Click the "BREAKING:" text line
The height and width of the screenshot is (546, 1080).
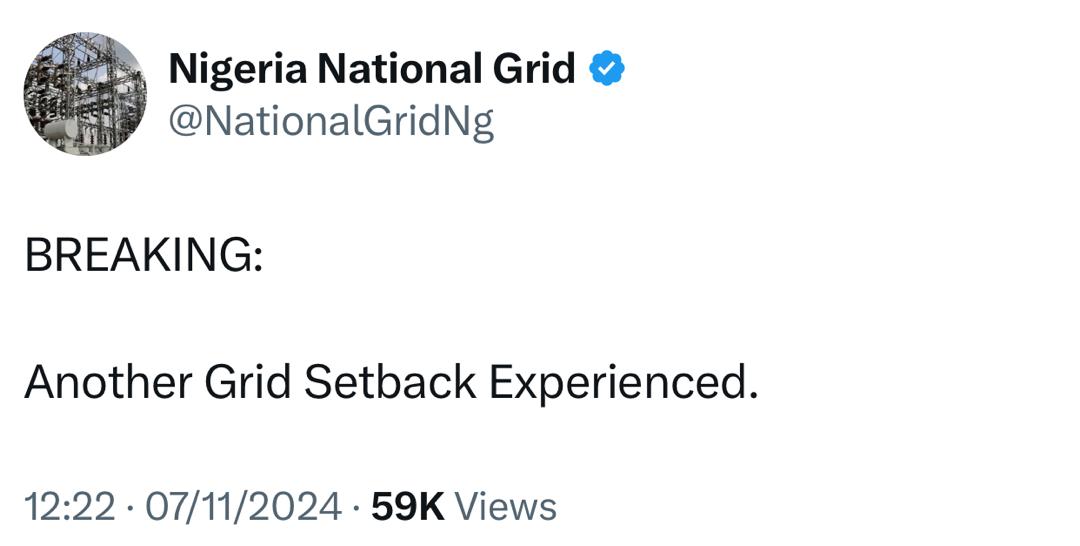click(144, 256)
